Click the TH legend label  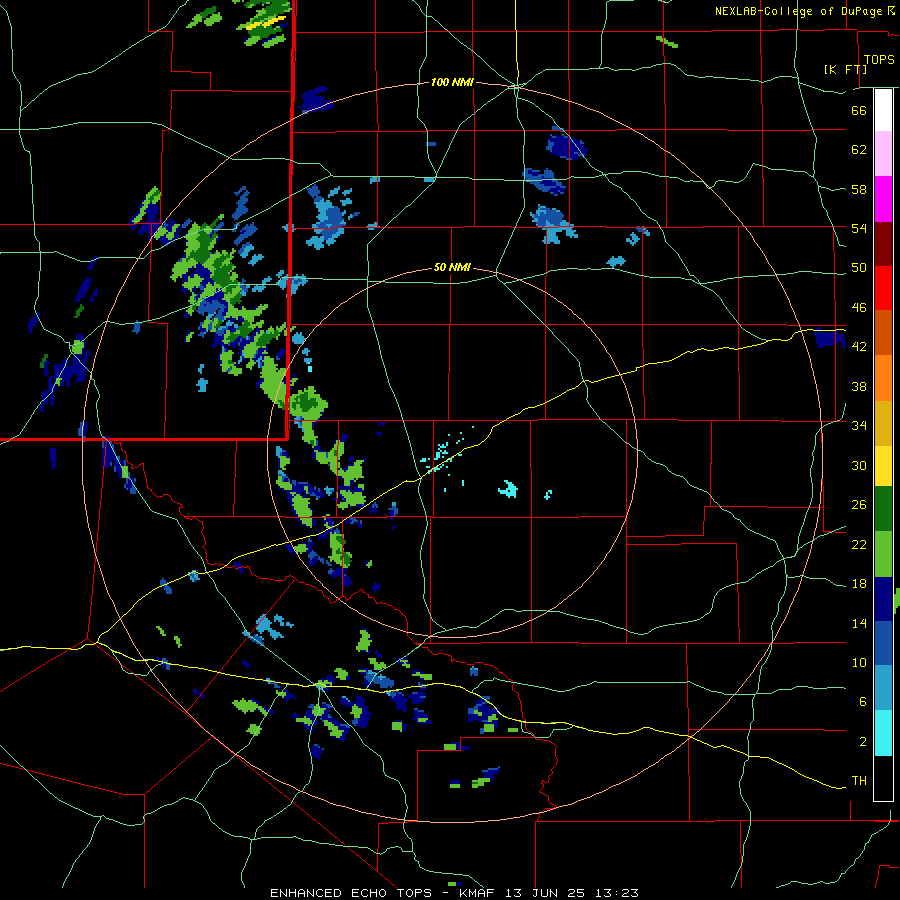[x=859, y=781]
